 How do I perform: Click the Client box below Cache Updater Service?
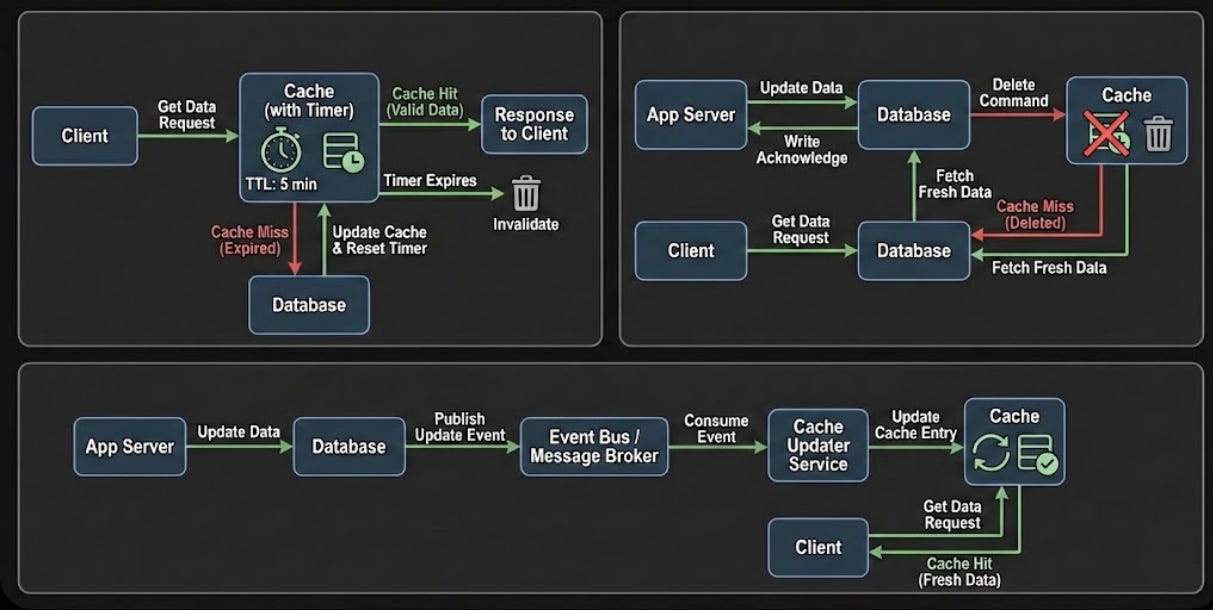(x=818, y=547)
